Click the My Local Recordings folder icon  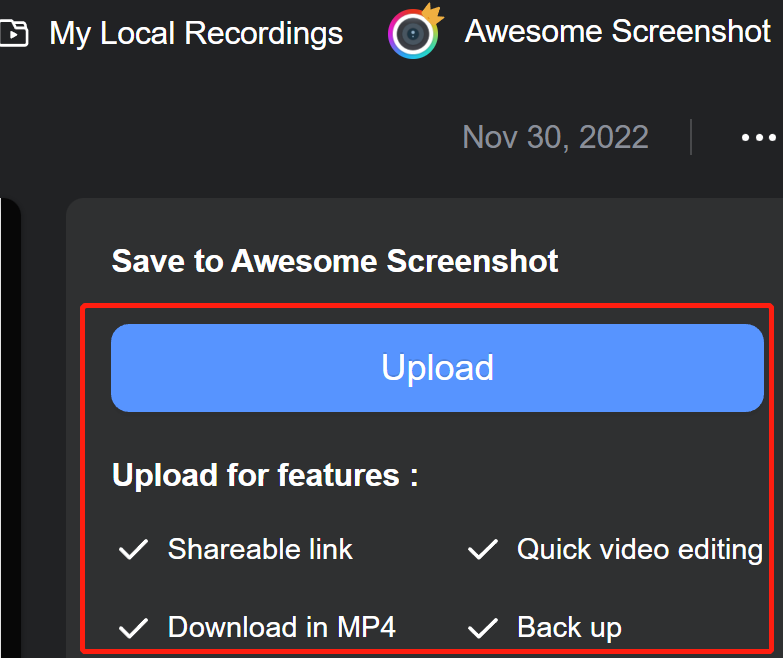[14, 33]
